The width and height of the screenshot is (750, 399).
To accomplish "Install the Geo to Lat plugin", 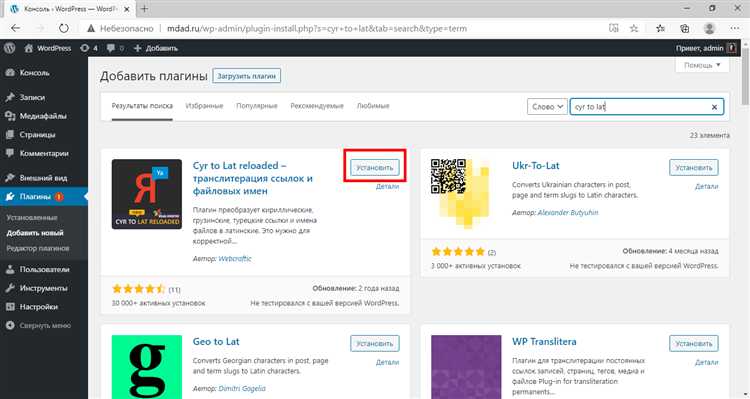I will [375, 344].
